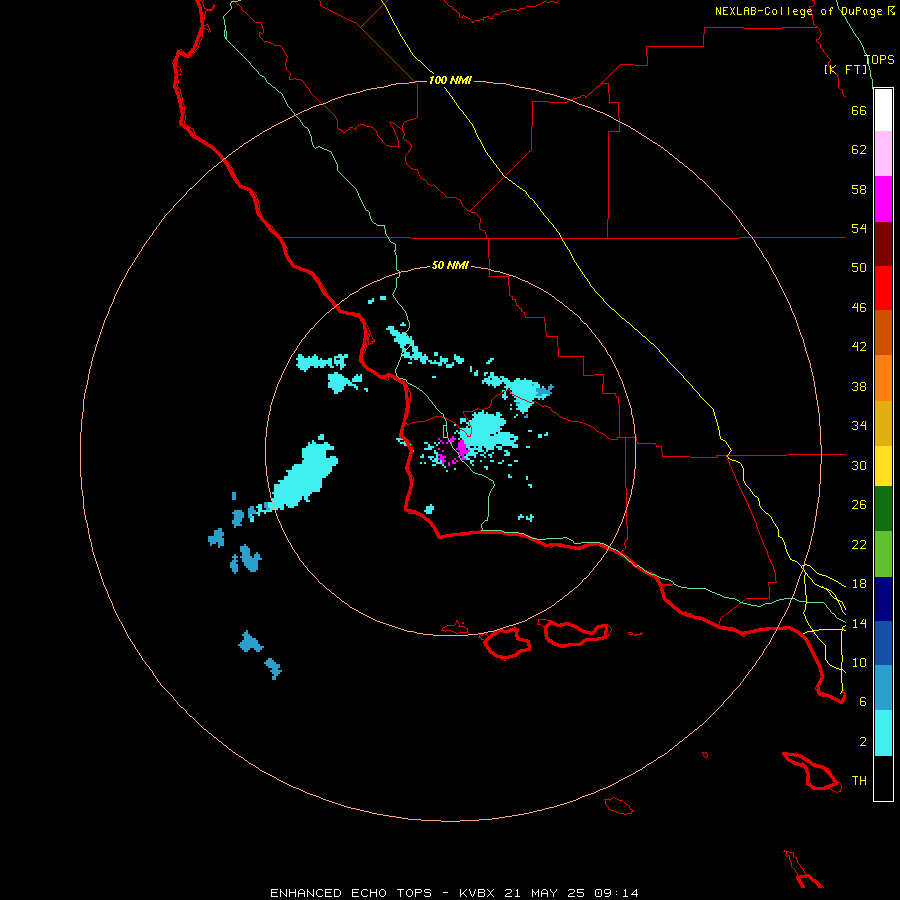Screen dimensions: 900x900
Task: Click the "TH" threshold label
Action: point(859,781)
